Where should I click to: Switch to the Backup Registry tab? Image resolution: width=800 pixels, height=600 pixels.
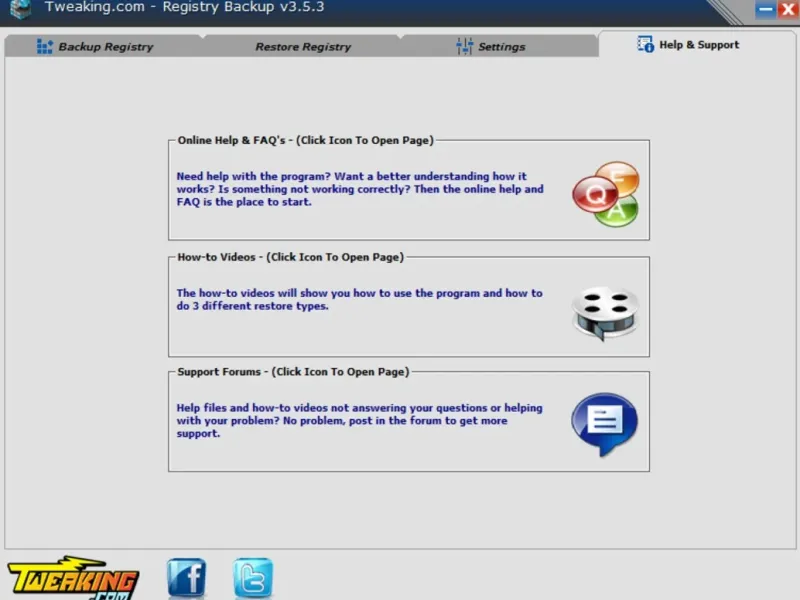coord(104,46)
